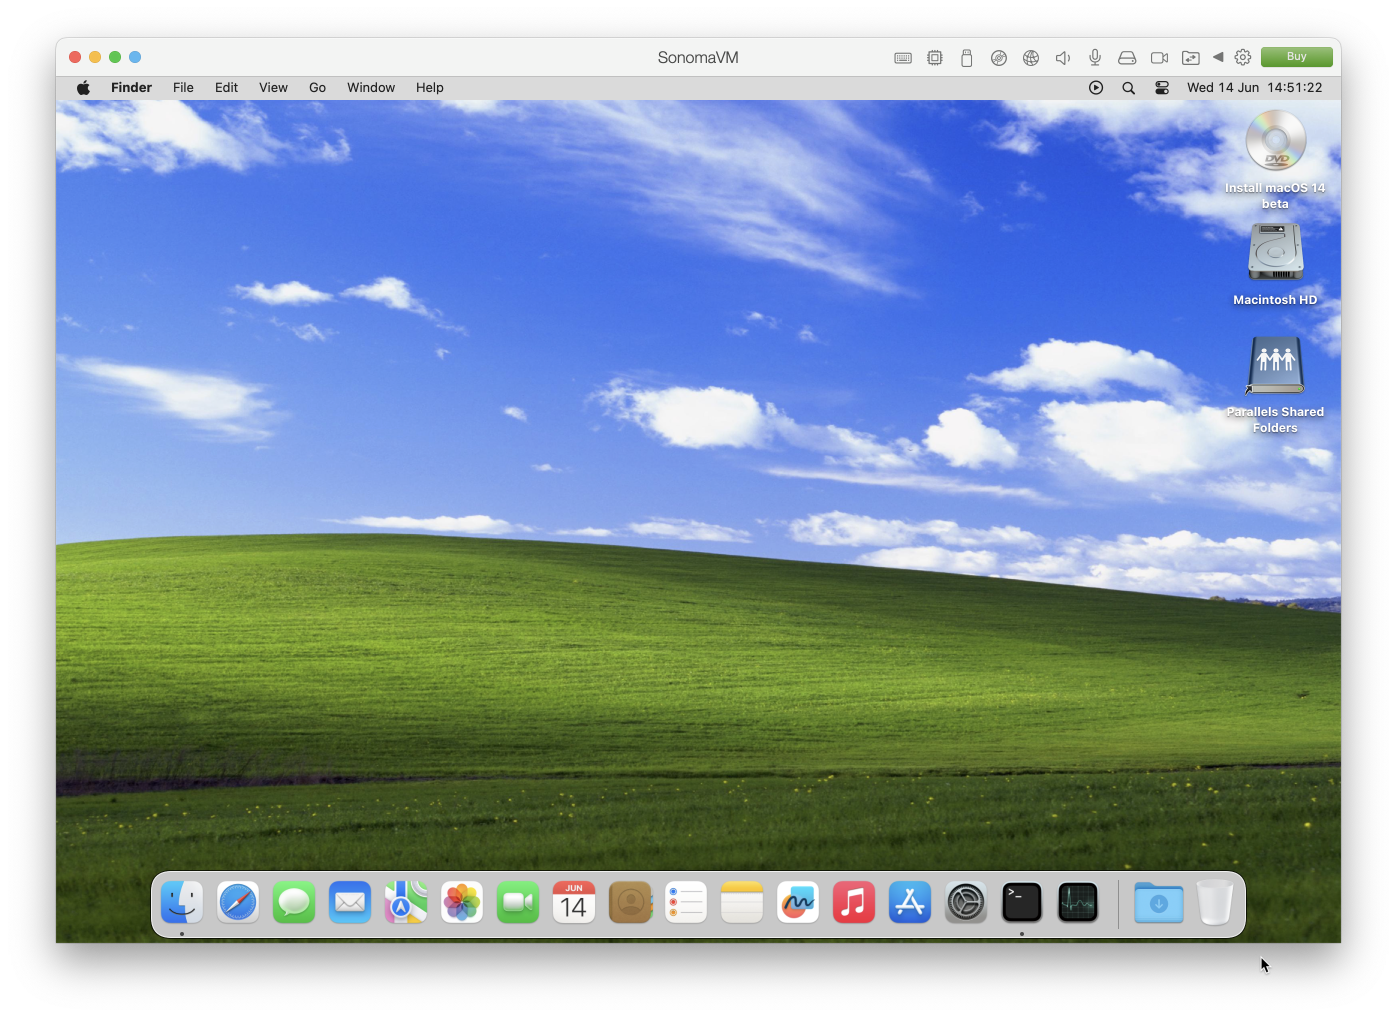
Task: Open Spotlight search magnifier
Action: click(1128, 88)
